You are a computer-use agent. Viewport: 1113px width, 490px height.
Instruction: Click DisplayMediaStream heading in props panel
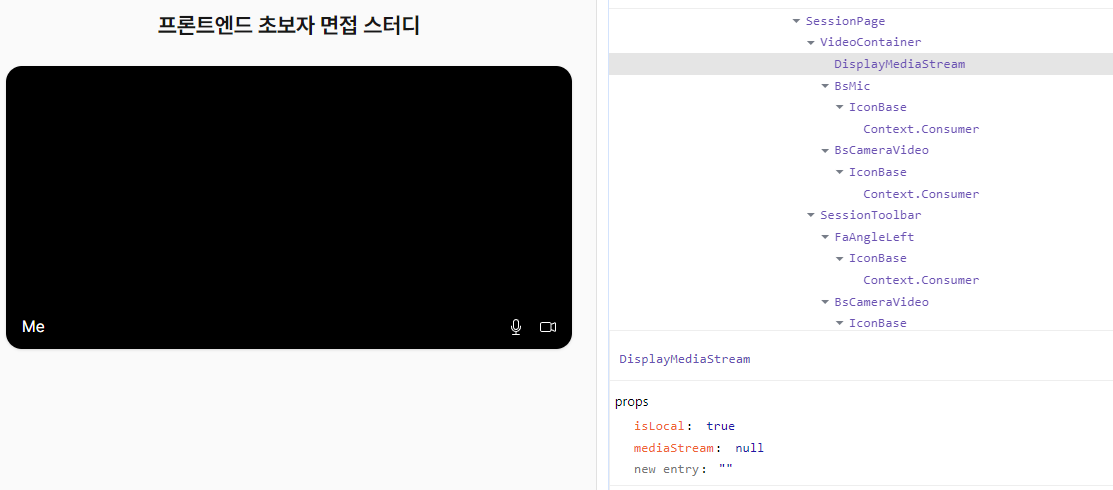[x=684, y=358]
